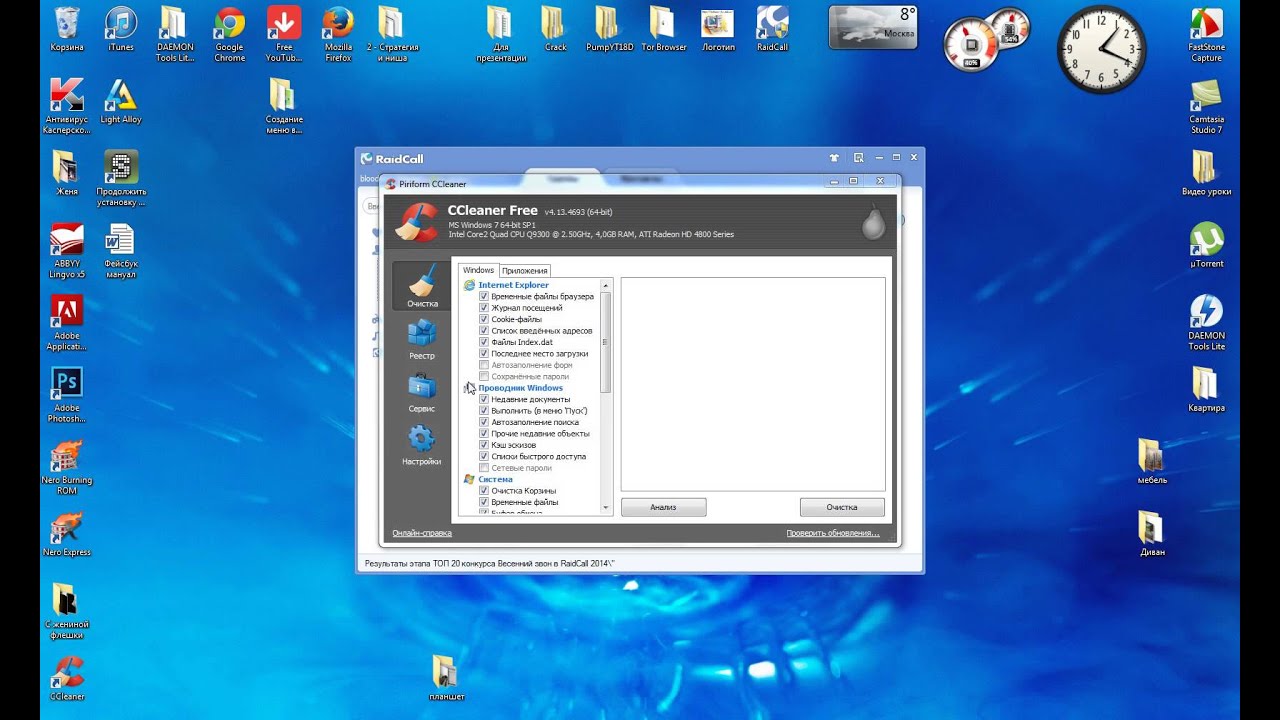Open the Camtasia Studio 7 shortcut
The image size is (1280, 720).
point(1206,106)
